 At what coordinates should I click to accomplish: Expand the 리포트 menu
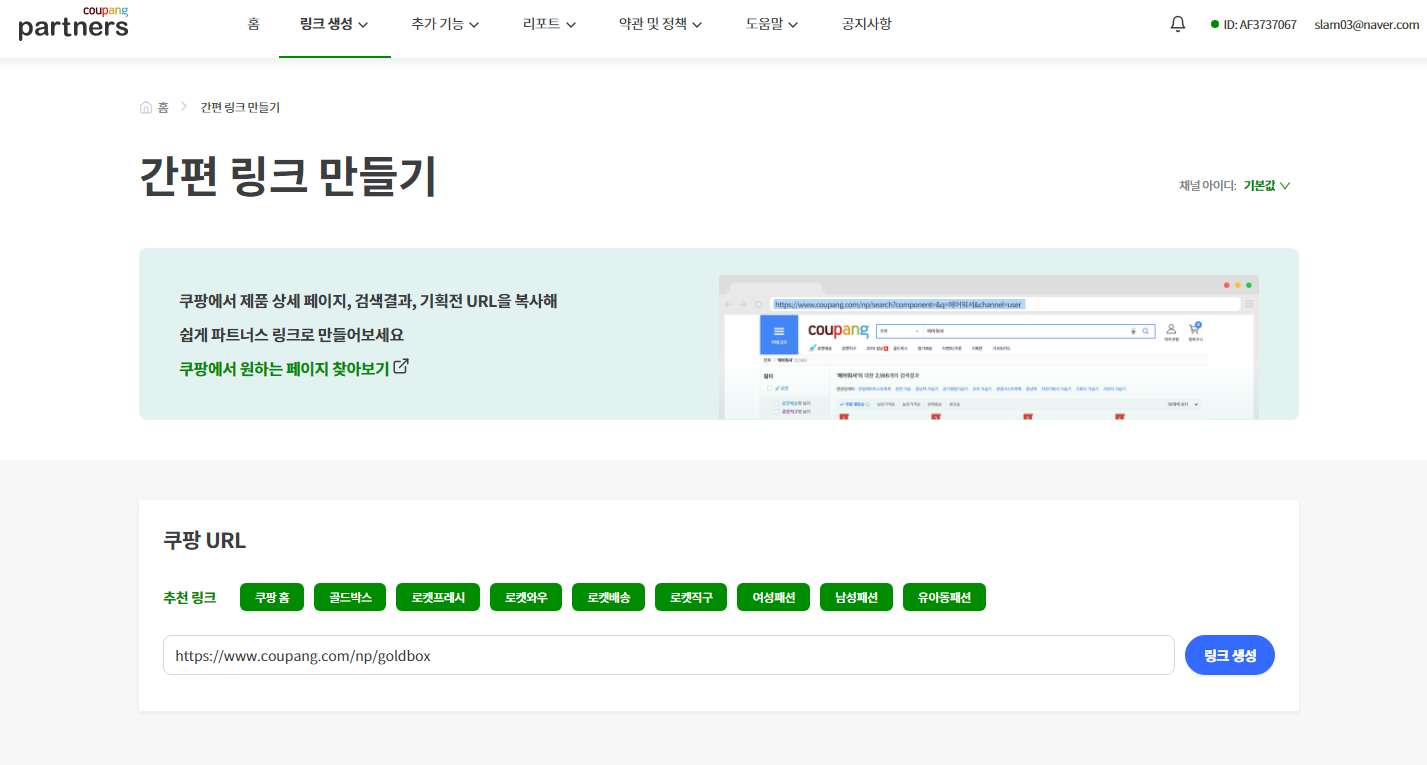(549, 24)
